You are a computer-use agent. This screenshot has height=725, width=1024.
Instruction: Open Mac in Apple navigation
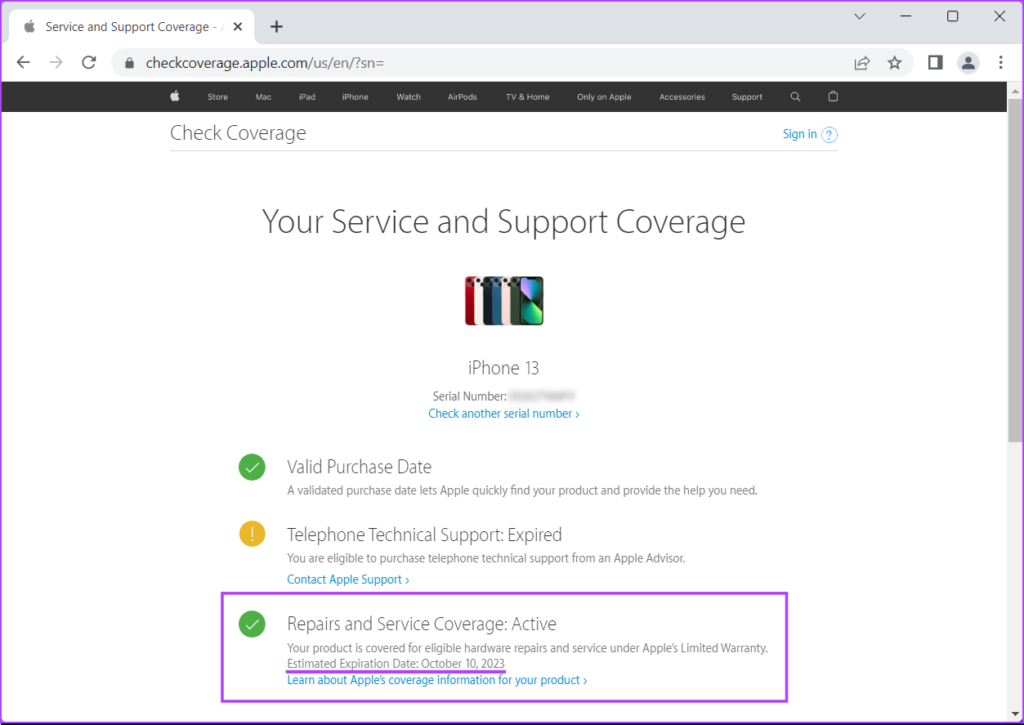pos(263,97)
